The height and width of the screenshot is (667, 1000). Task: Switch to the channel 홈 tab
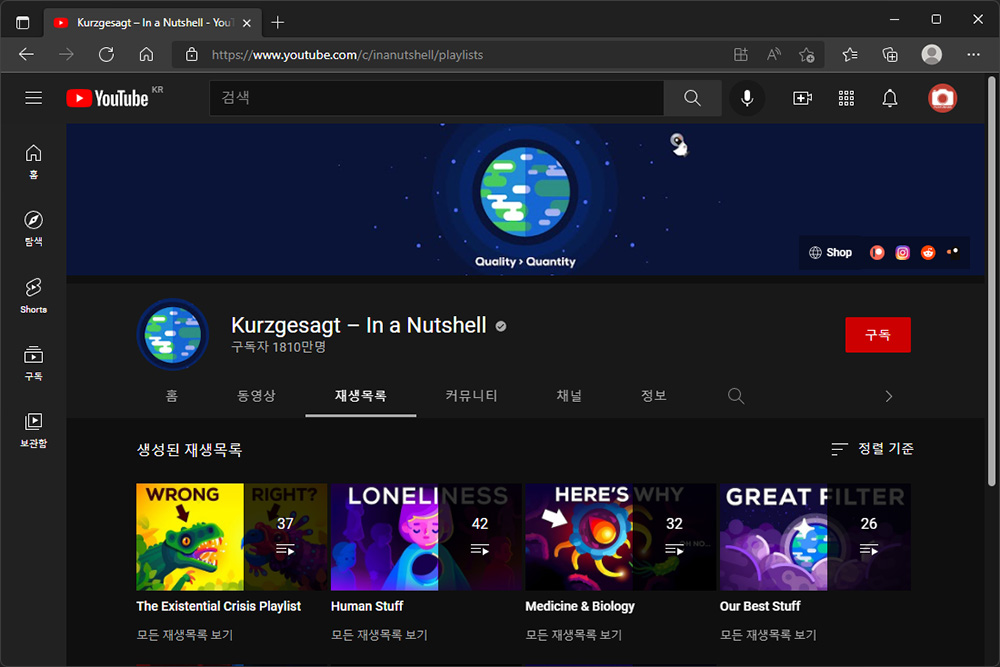click(172, 396)
